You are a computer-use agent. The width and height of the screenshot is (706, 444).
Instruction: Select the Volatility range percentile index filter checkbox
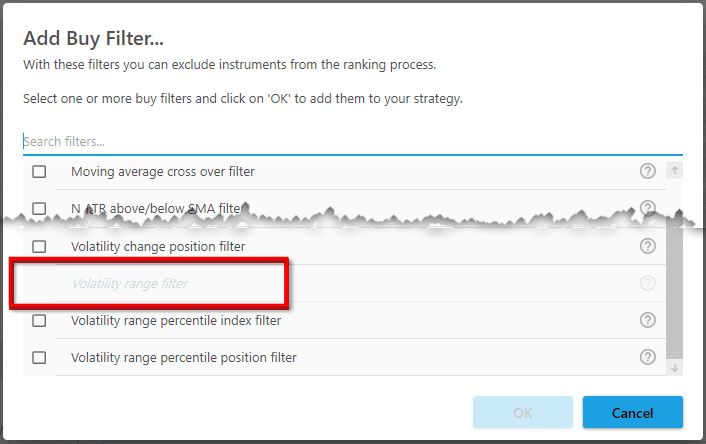pos(39,321)
